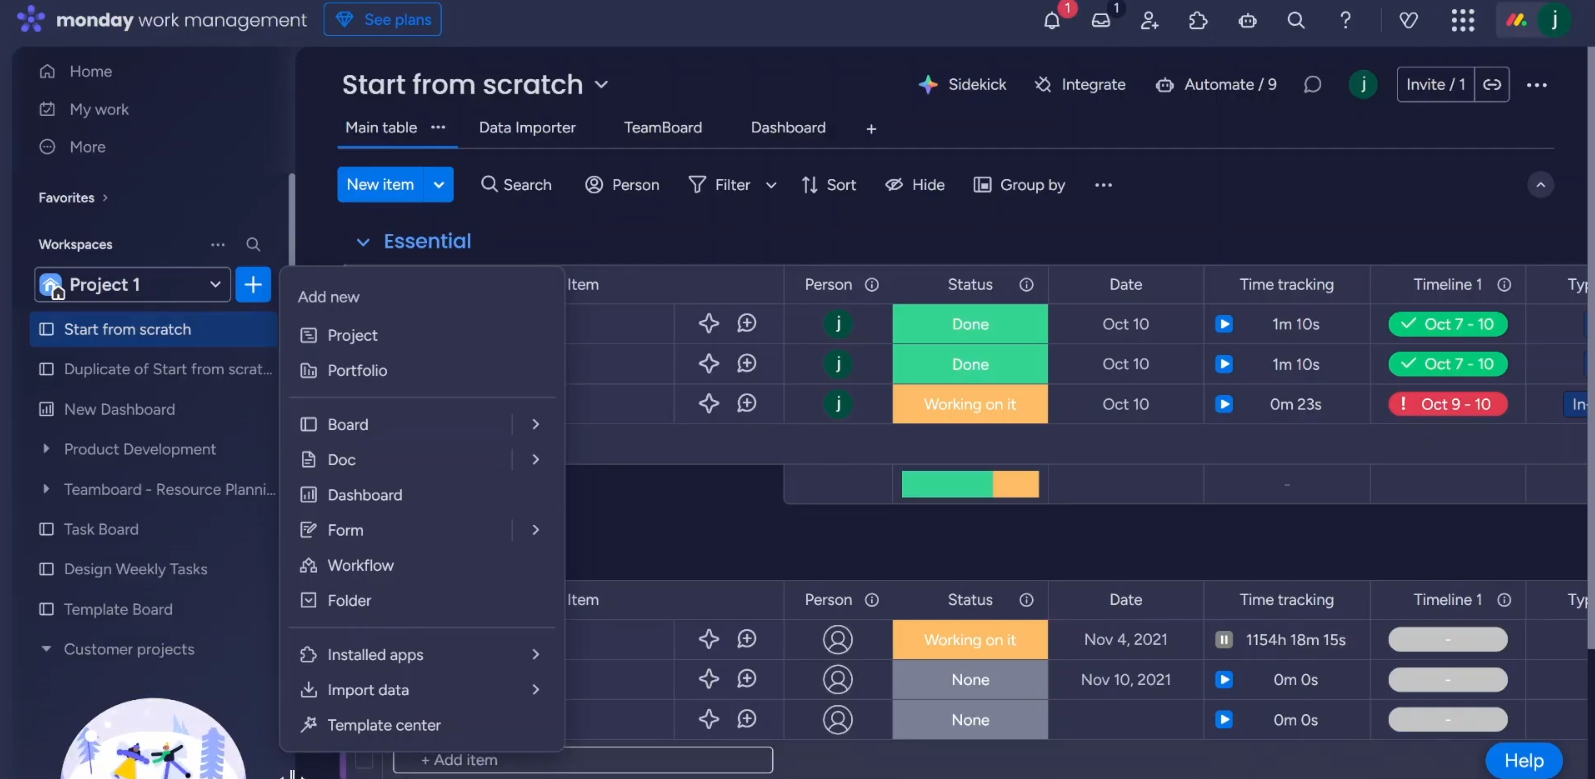Click Status column info icon in Essential group
The image size is (1595, 779).
pyautogui.click(x=1026, y=285)
